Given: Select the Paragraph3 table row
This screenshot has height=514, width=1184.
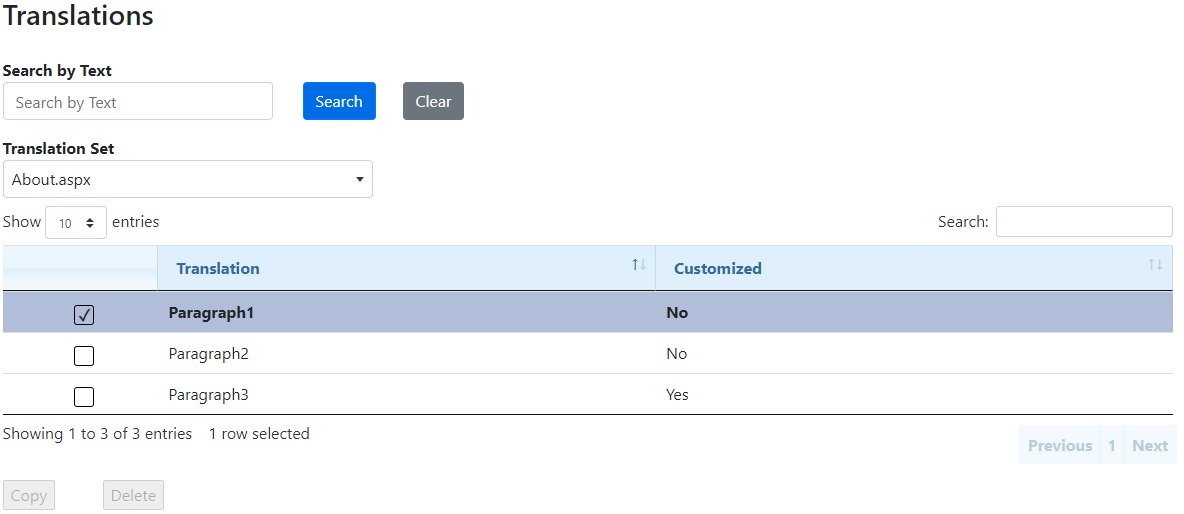Looking at the screenshot, I should click(x=400, y=395).
